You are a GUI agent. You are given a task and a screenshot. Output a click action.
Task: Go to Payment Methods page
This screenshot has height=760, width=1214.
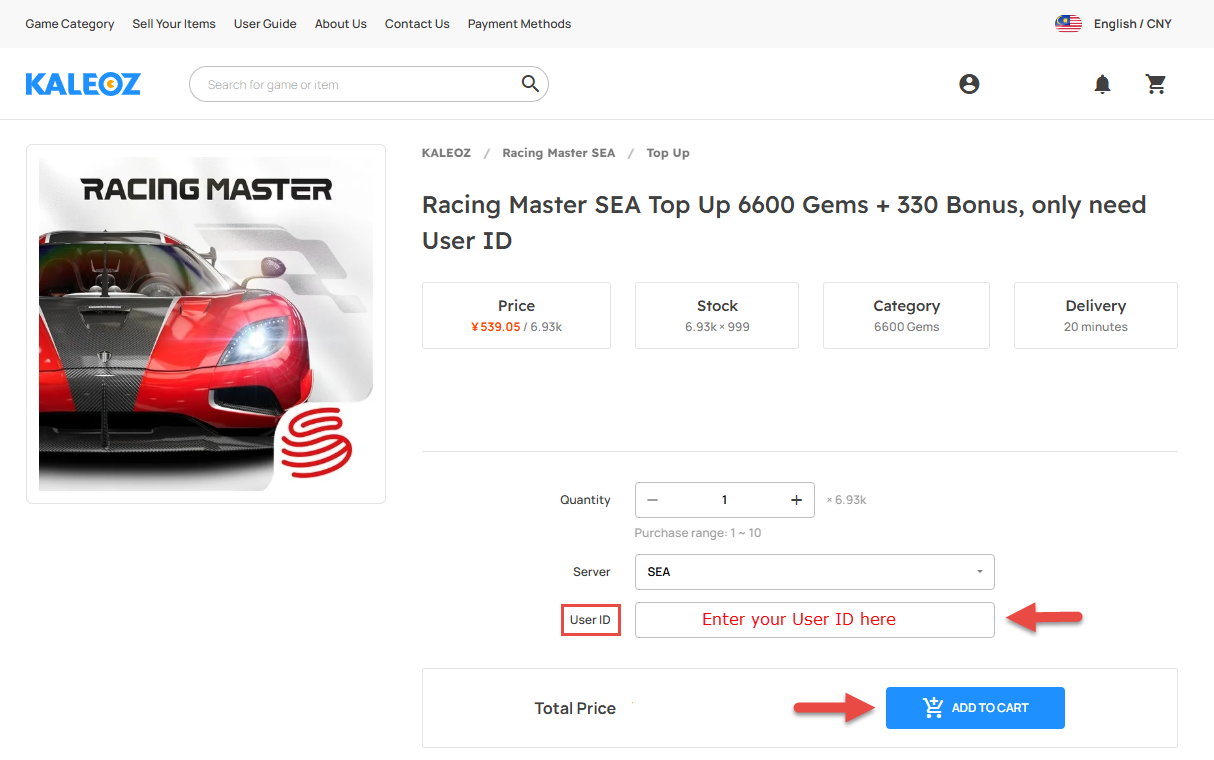coord(519,24)
